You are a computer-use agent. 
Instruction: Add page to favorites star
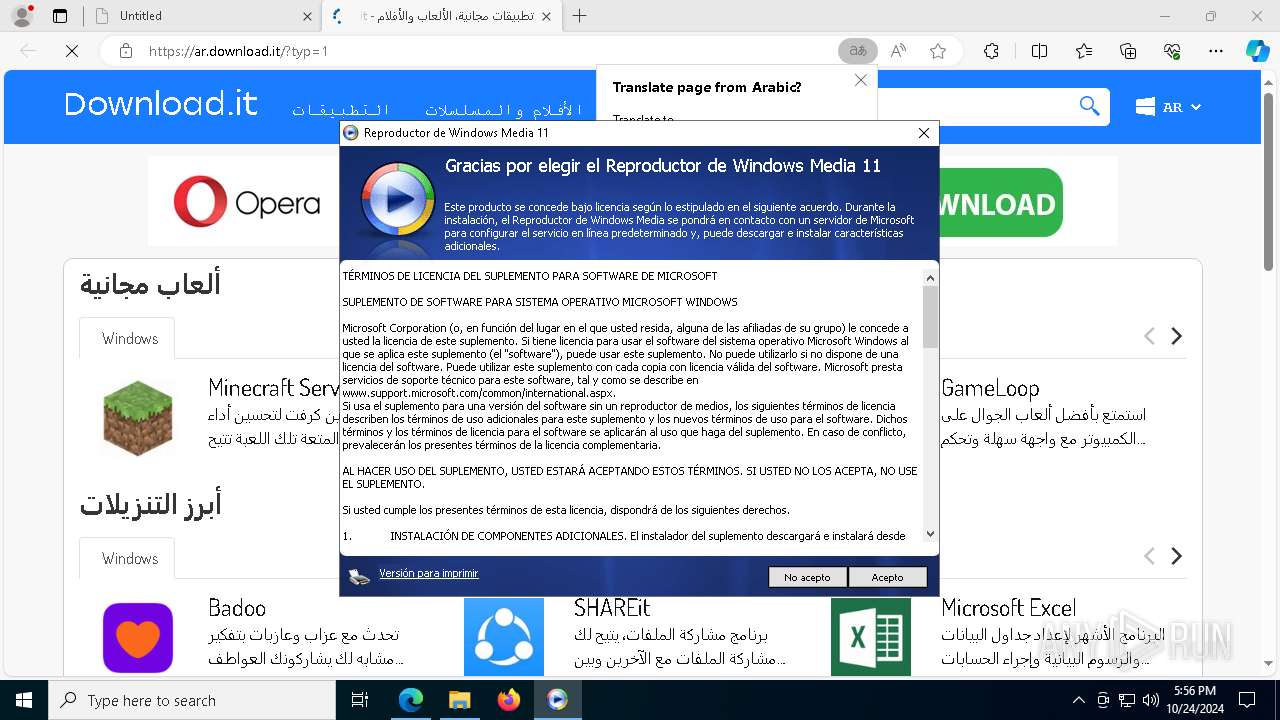pyautogui.click(x=938, y=51)
